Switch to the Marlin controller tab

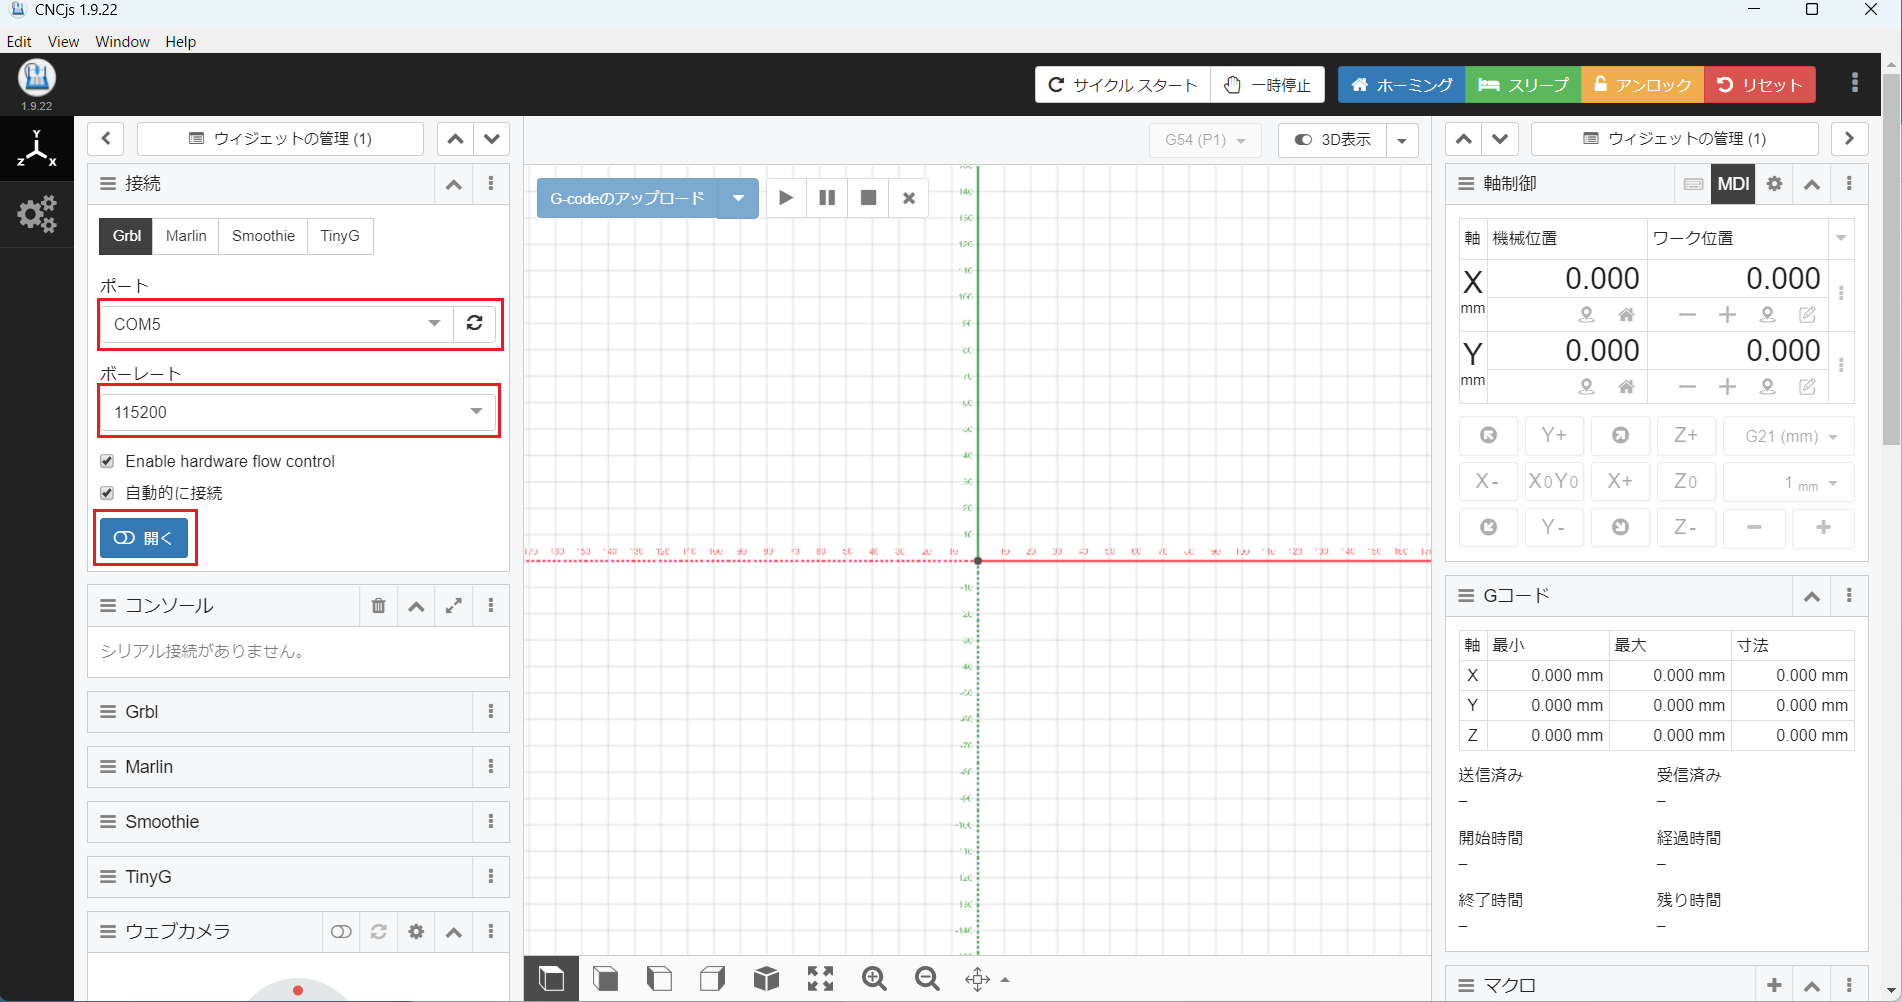point(186,236)
